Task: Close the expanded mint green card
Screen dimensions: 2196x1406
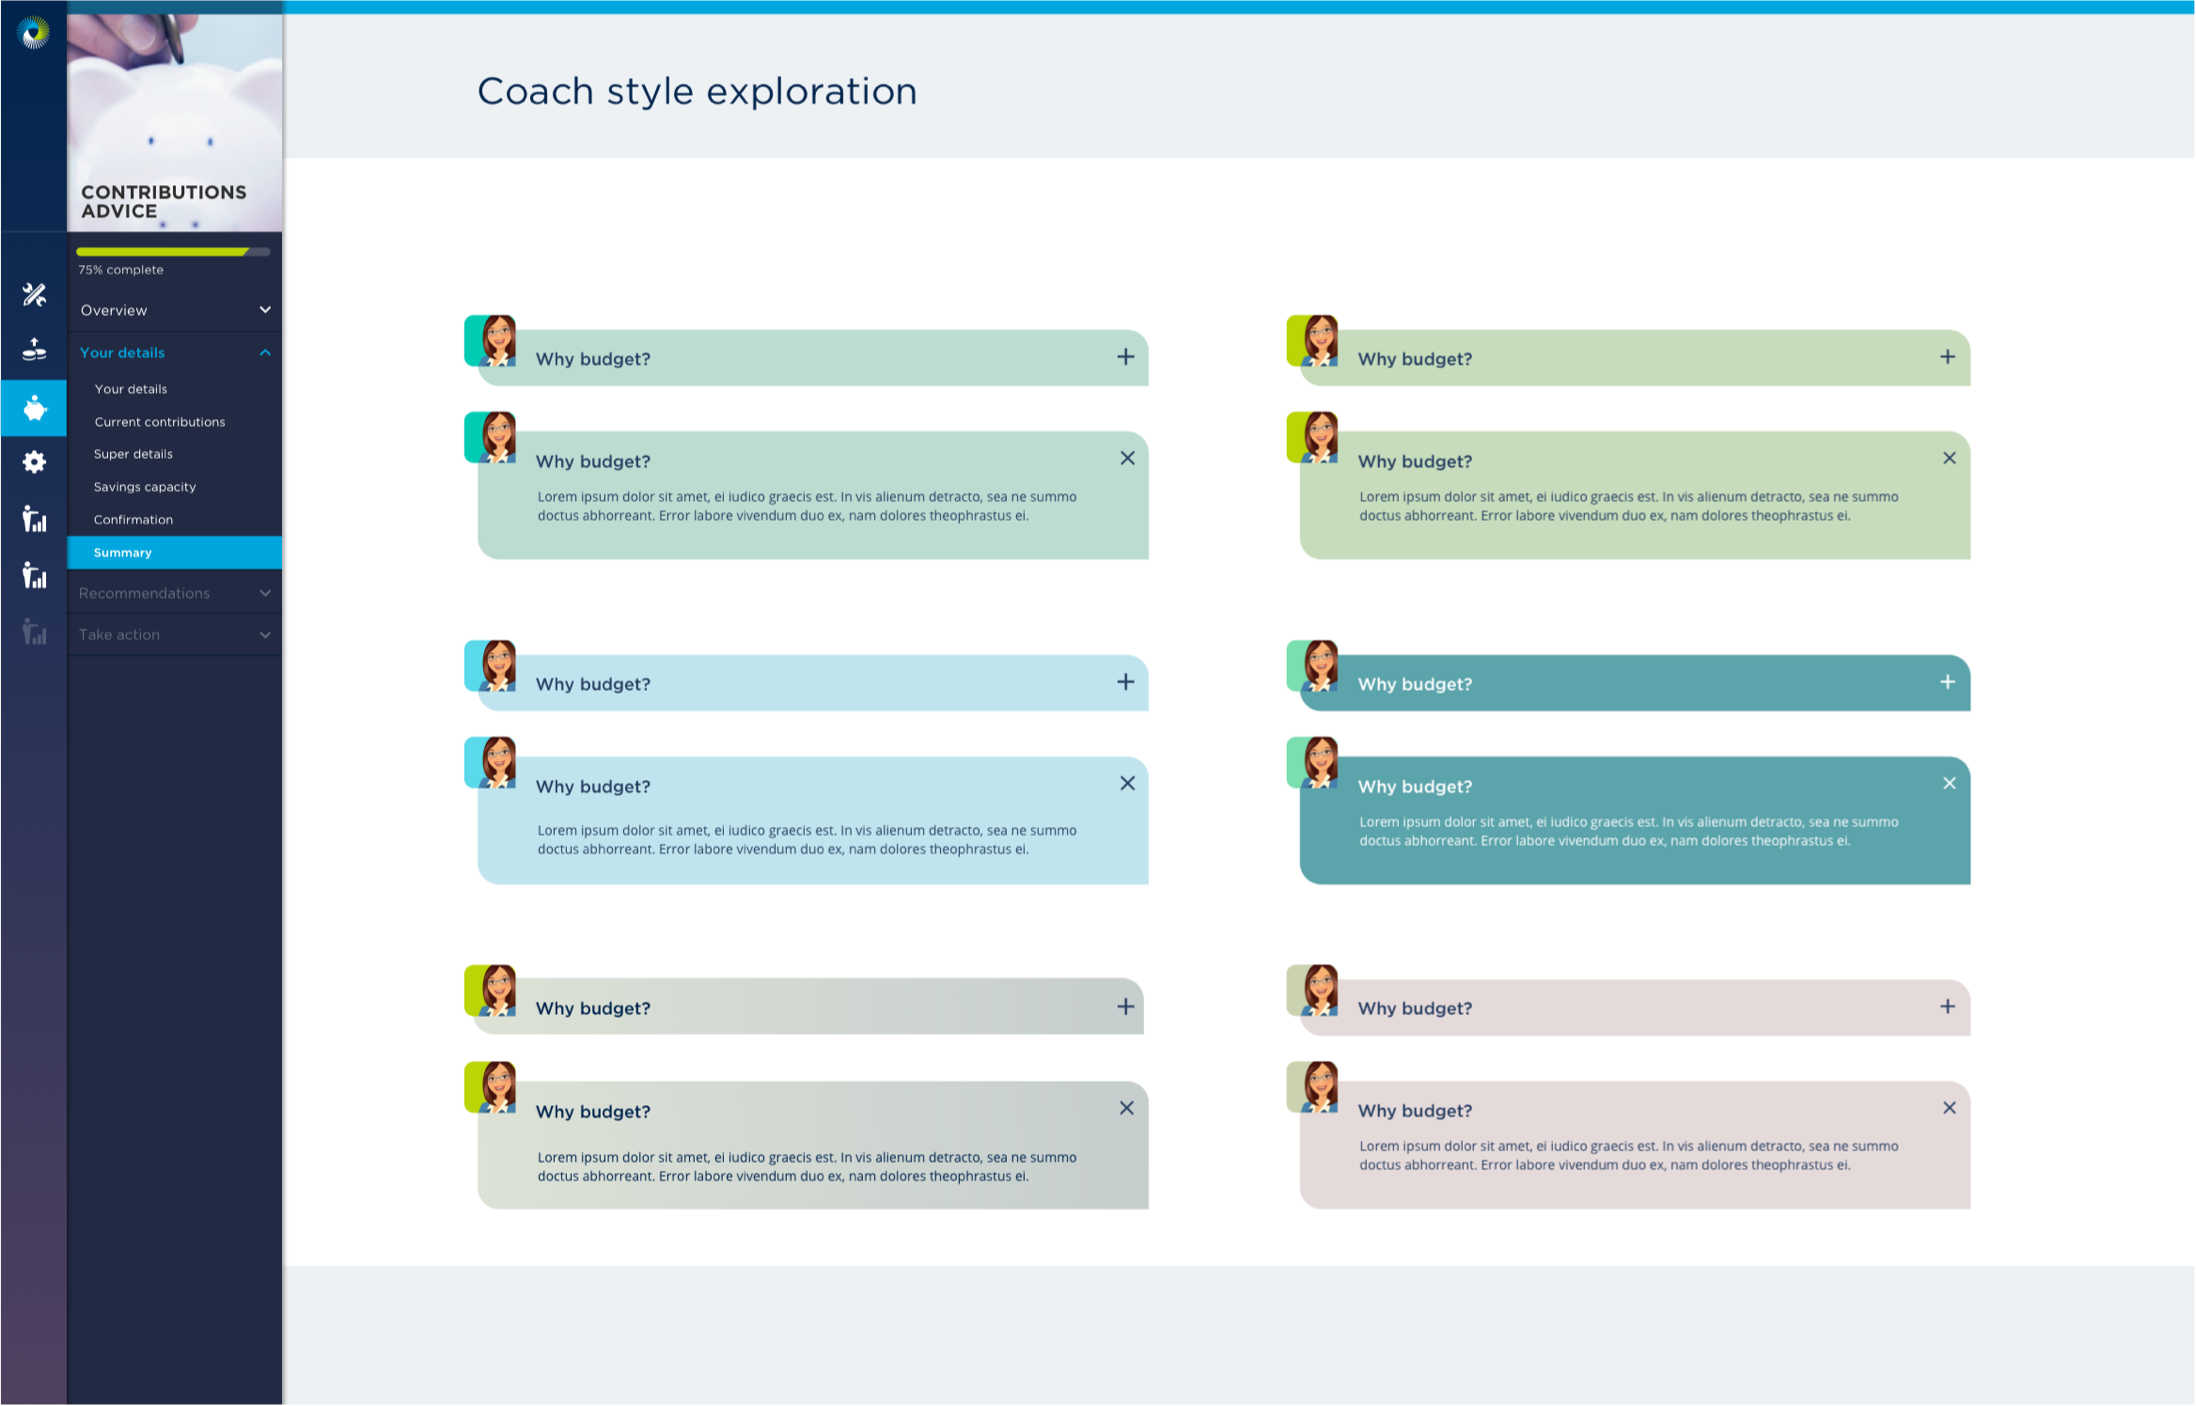Action: tap(1128, 458)
